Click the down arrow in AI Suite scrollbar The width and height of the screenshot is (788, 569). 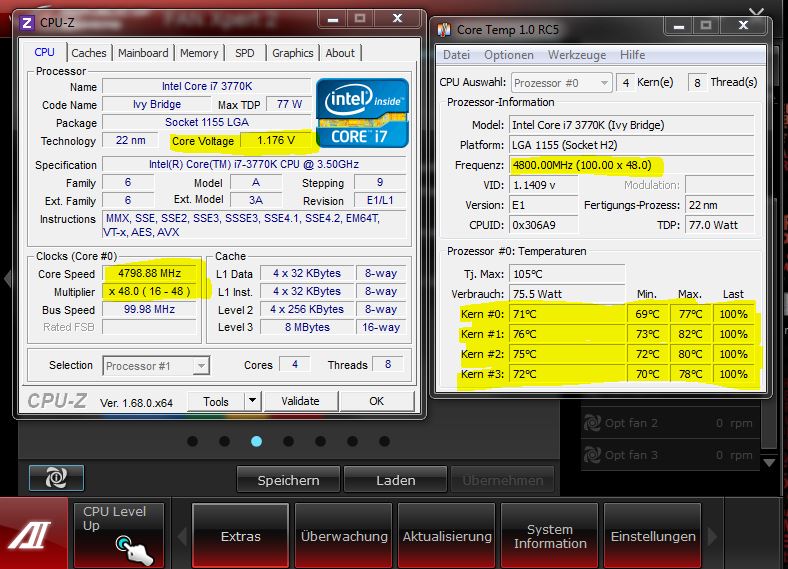pyautogui.click(x=769, y=463)
